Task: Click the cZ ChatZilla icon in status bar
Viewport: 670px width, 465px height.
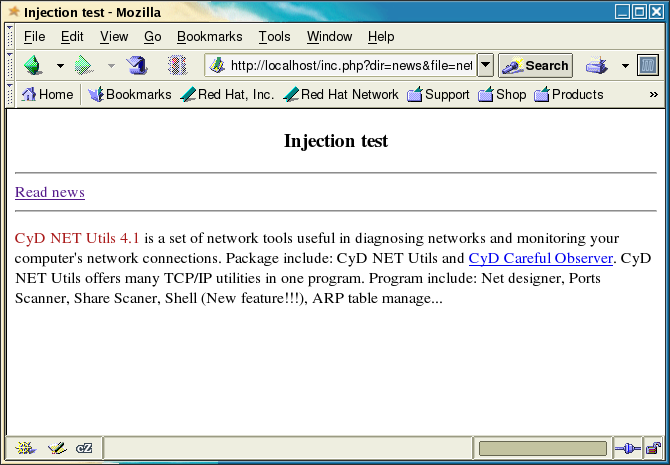Action: pyautogui.click(x=84, y=448)
